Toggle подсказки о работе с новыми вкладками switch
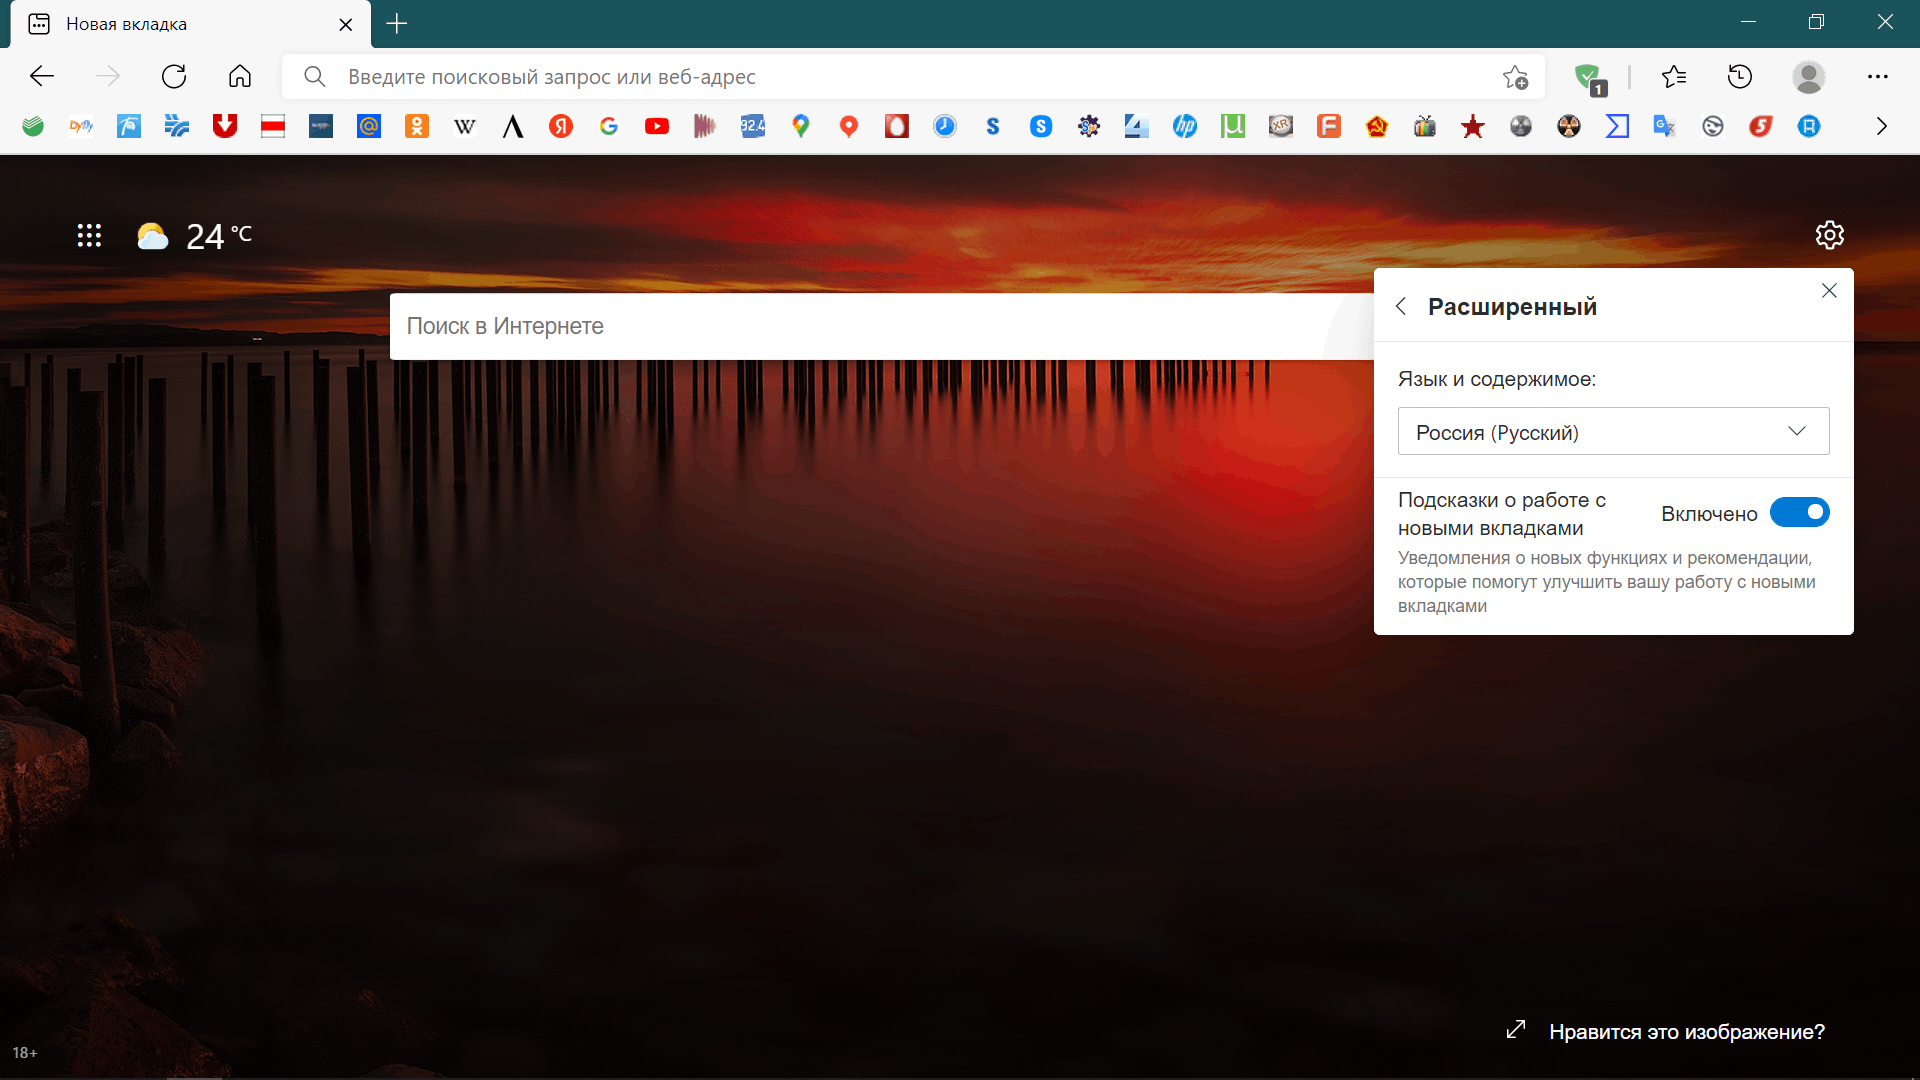Image resolution: width=1920 pixels, height=1080 pixels. [1800, 513]
